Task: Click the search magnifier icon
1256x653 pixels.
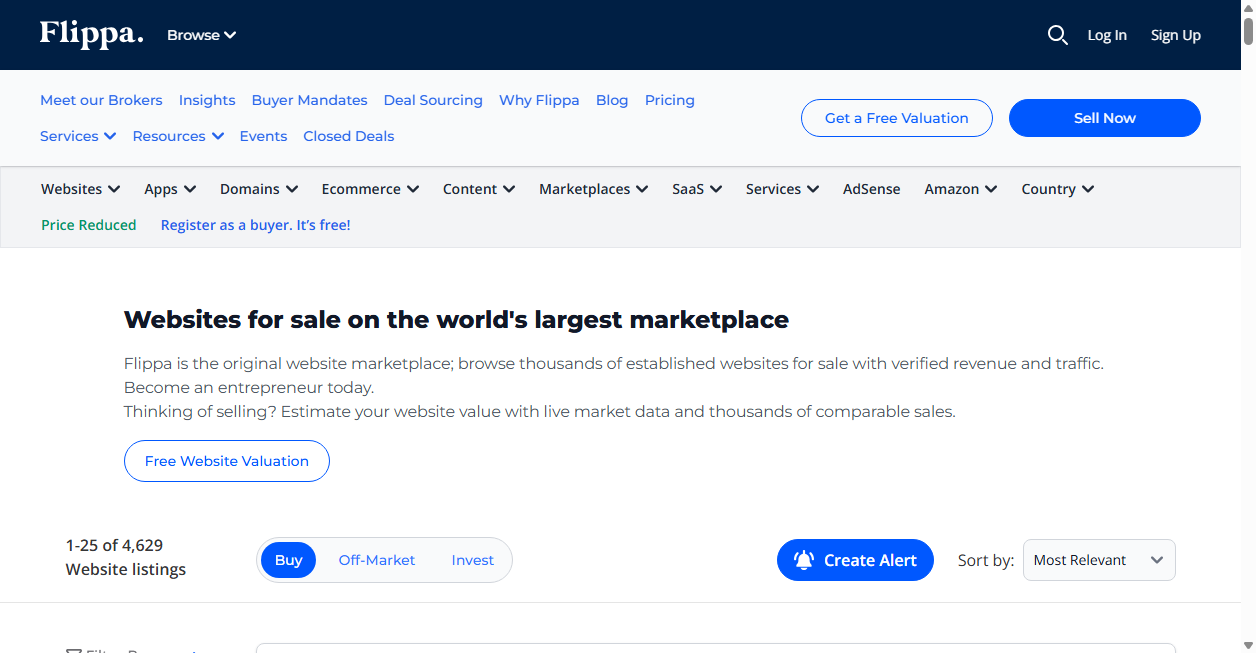Action: click(1057, 35)
